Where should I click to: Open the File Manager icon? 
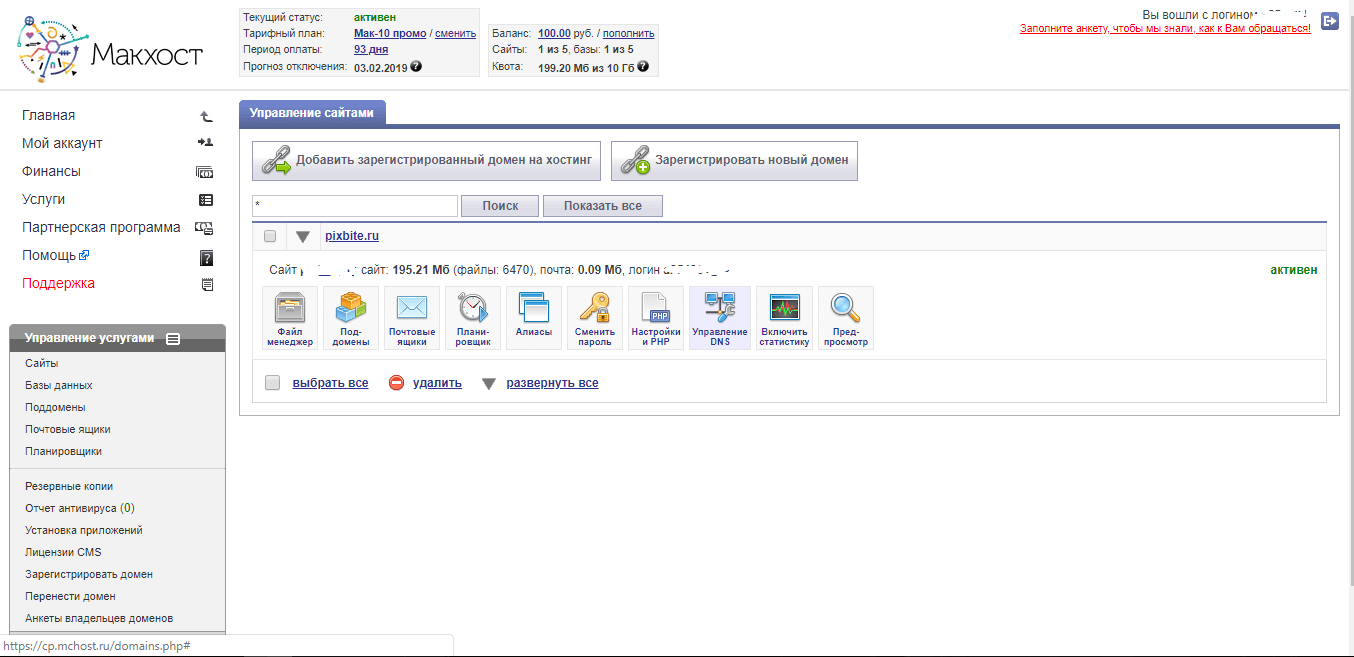tap(290, 317)
